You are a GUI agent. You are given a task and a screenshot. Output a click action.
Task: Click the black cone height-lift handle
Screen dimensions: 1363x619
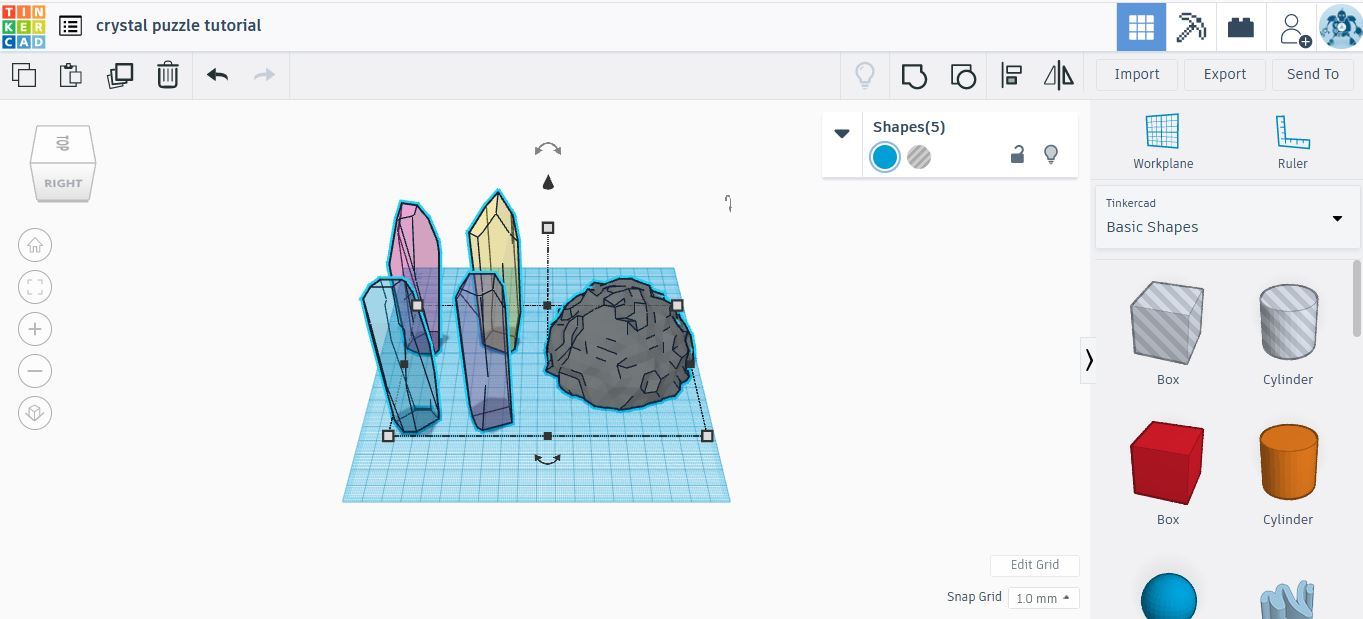pos(548,182)
